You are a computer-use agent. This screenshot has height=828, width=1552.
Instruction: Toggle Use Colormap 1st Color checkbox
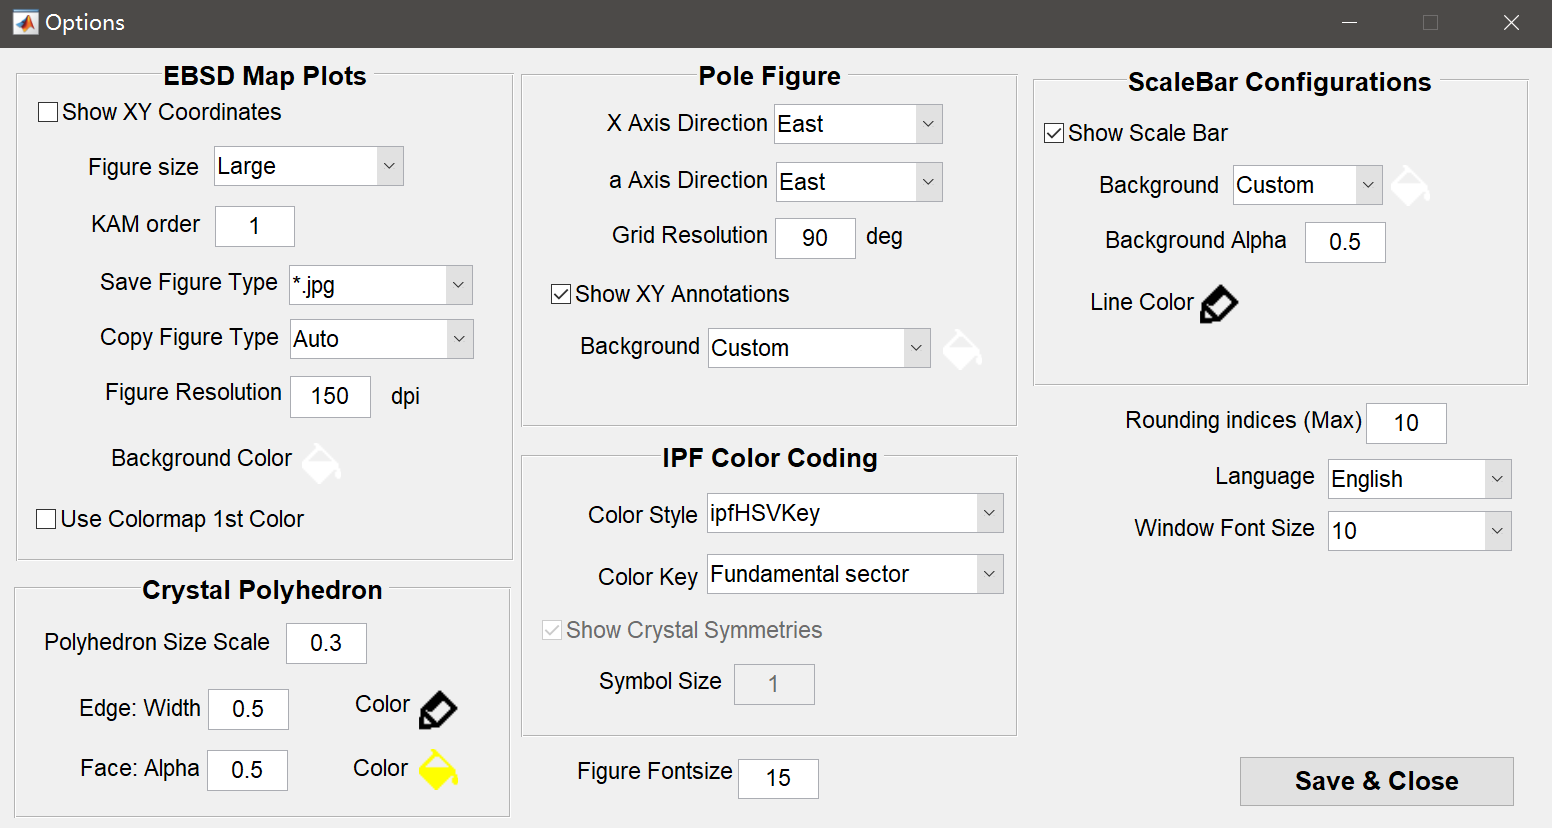coord(46,519)
